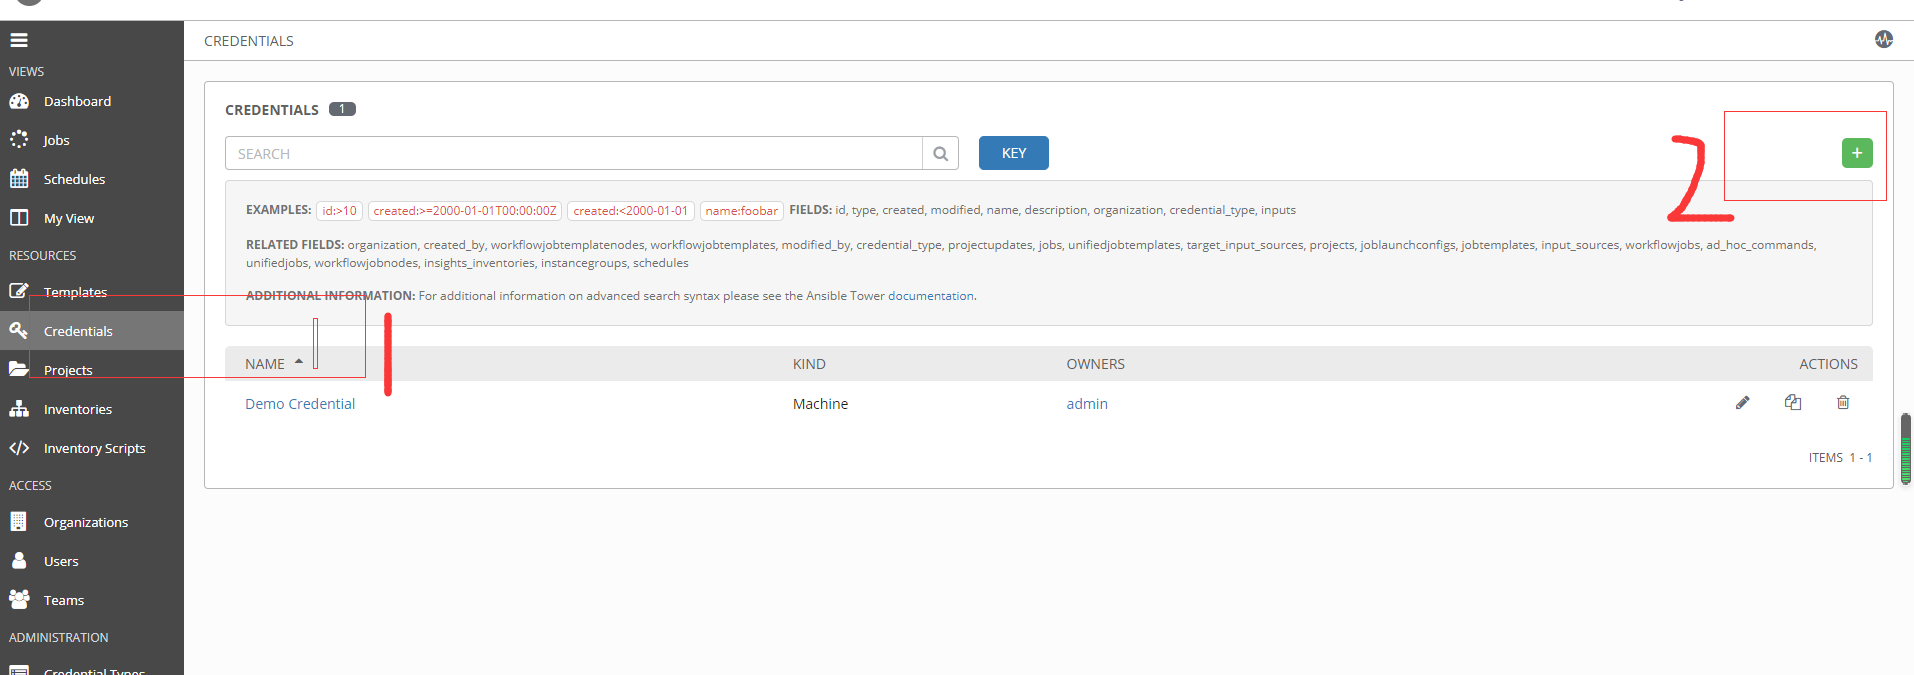Sort by the NAME column header
This screenshot has height=675, width=1914.
pos(265,364)
